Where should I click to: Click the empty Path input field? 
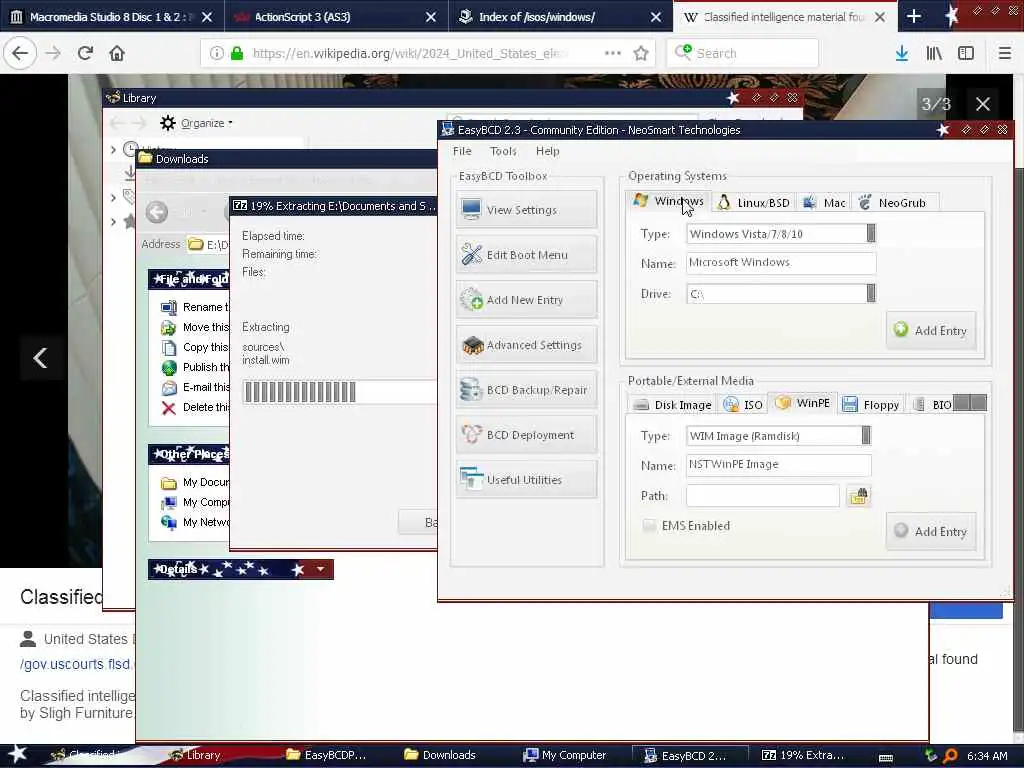tap(762, 496)
